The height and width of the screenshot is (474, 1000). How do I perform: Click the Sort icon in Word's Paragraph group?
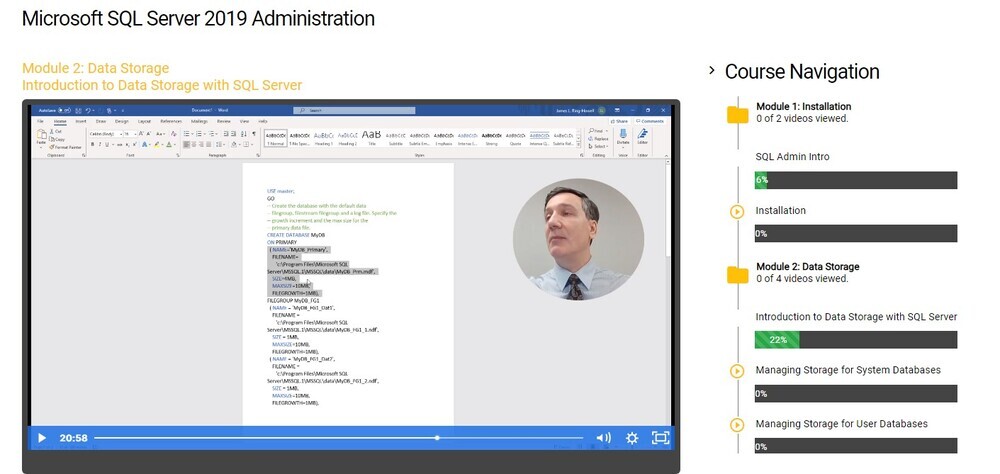point(244,134)
